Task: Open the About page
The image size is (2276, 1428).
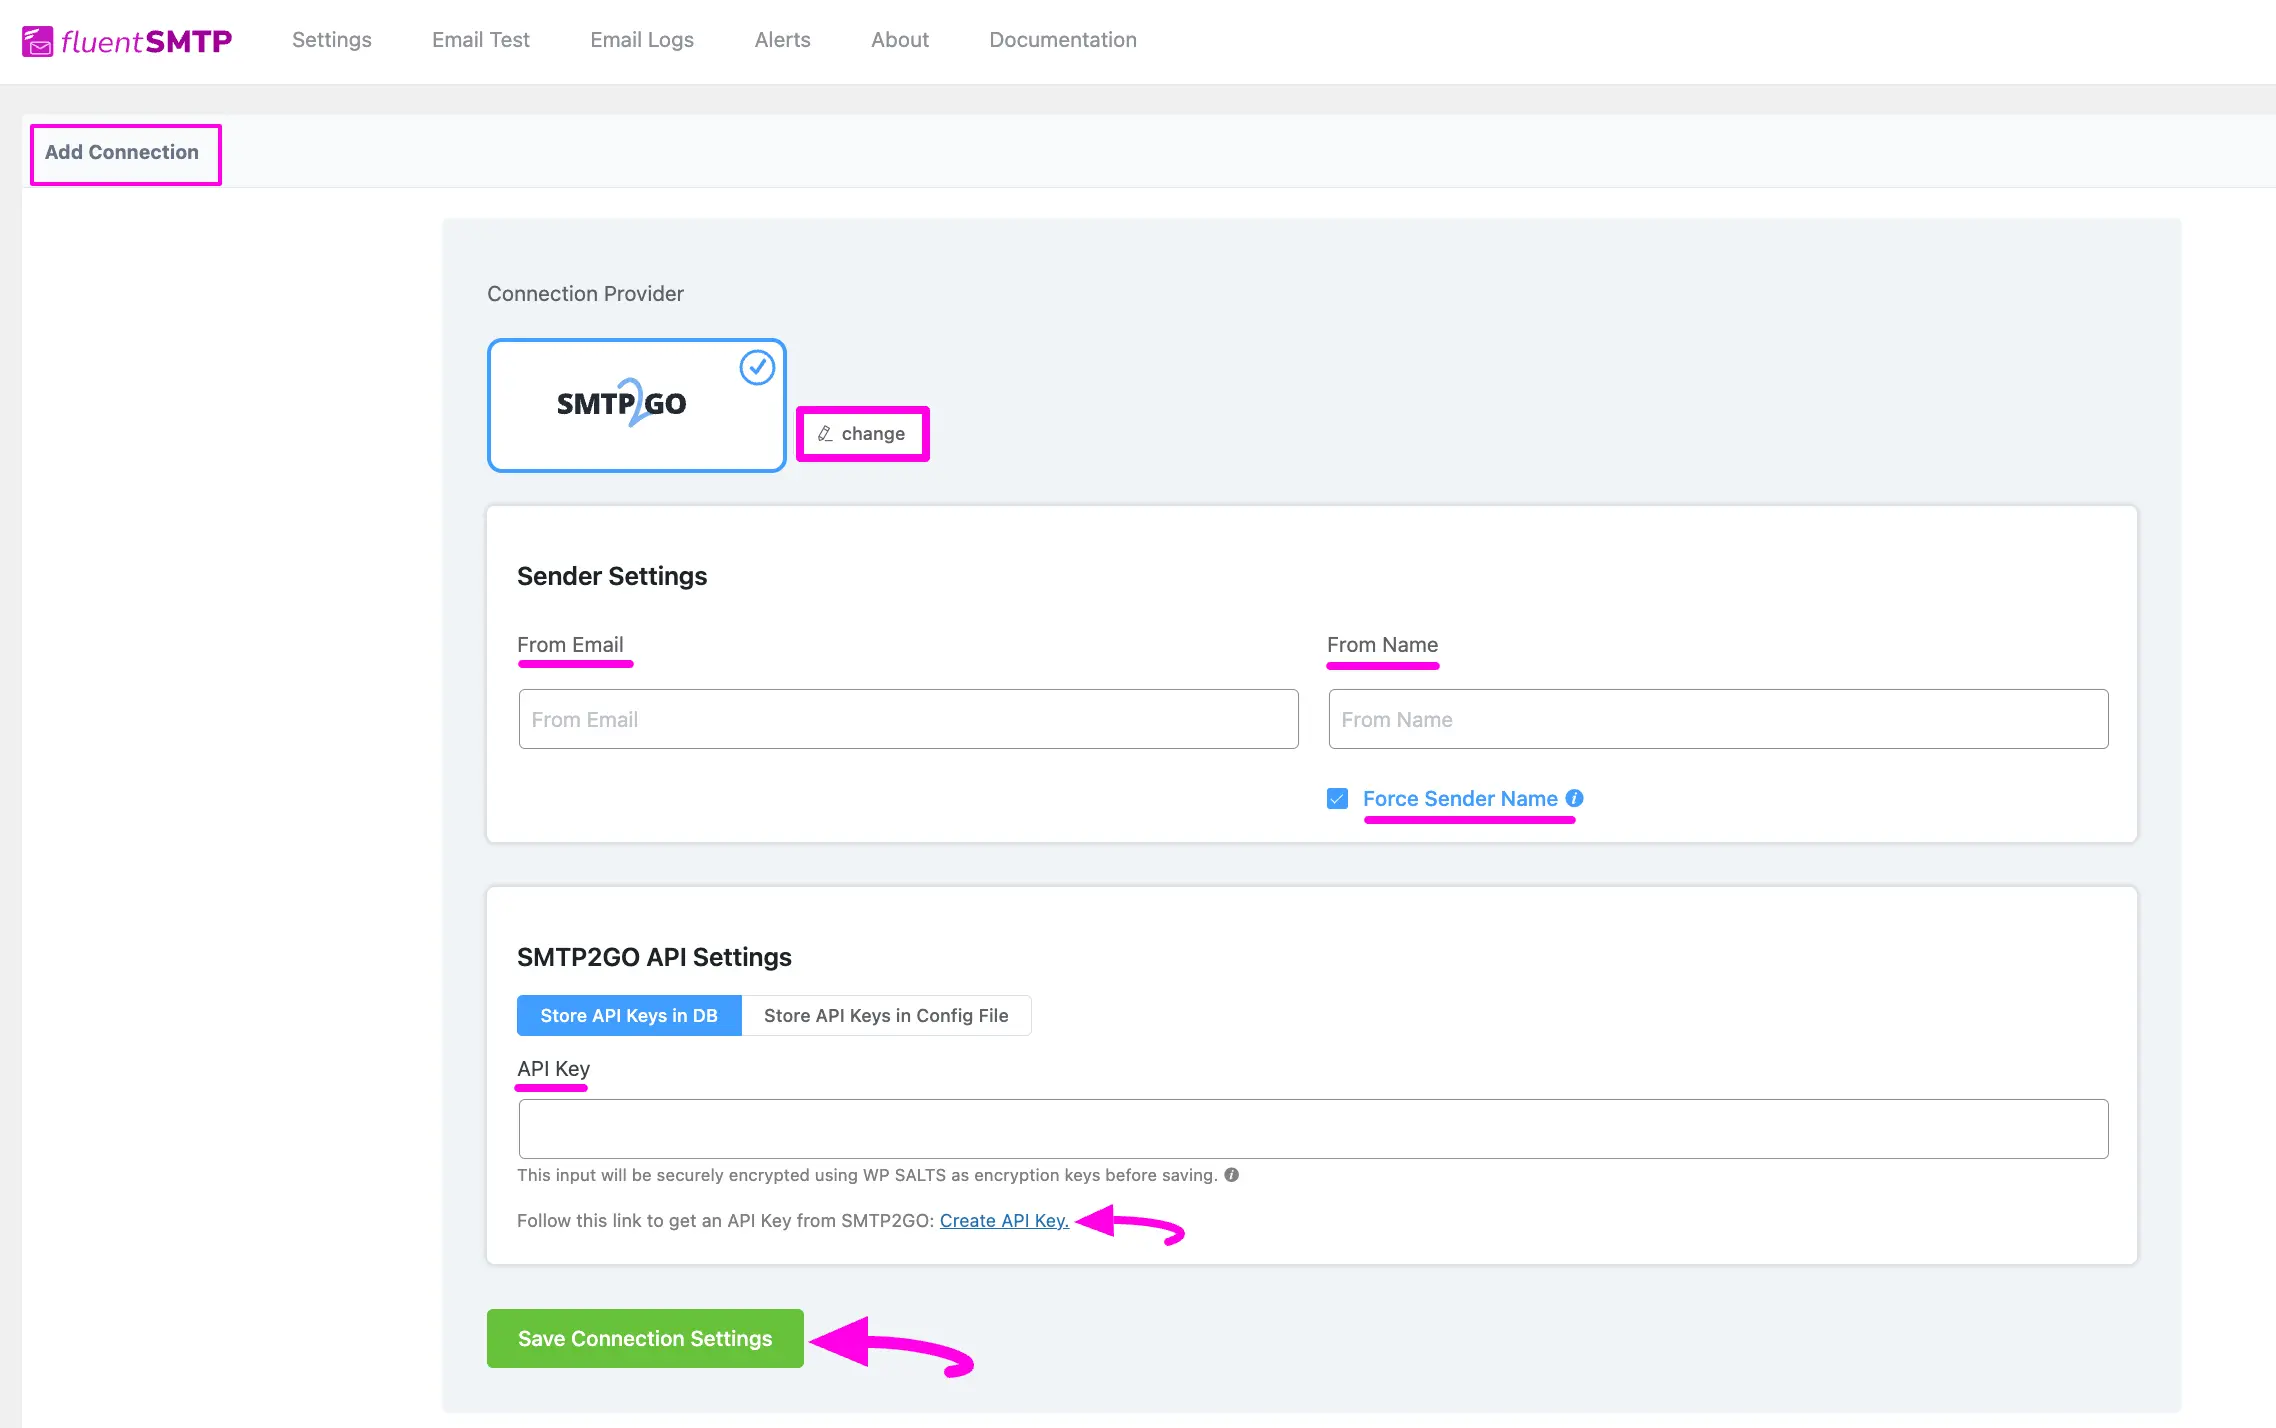Action: (x=900, y=40)
